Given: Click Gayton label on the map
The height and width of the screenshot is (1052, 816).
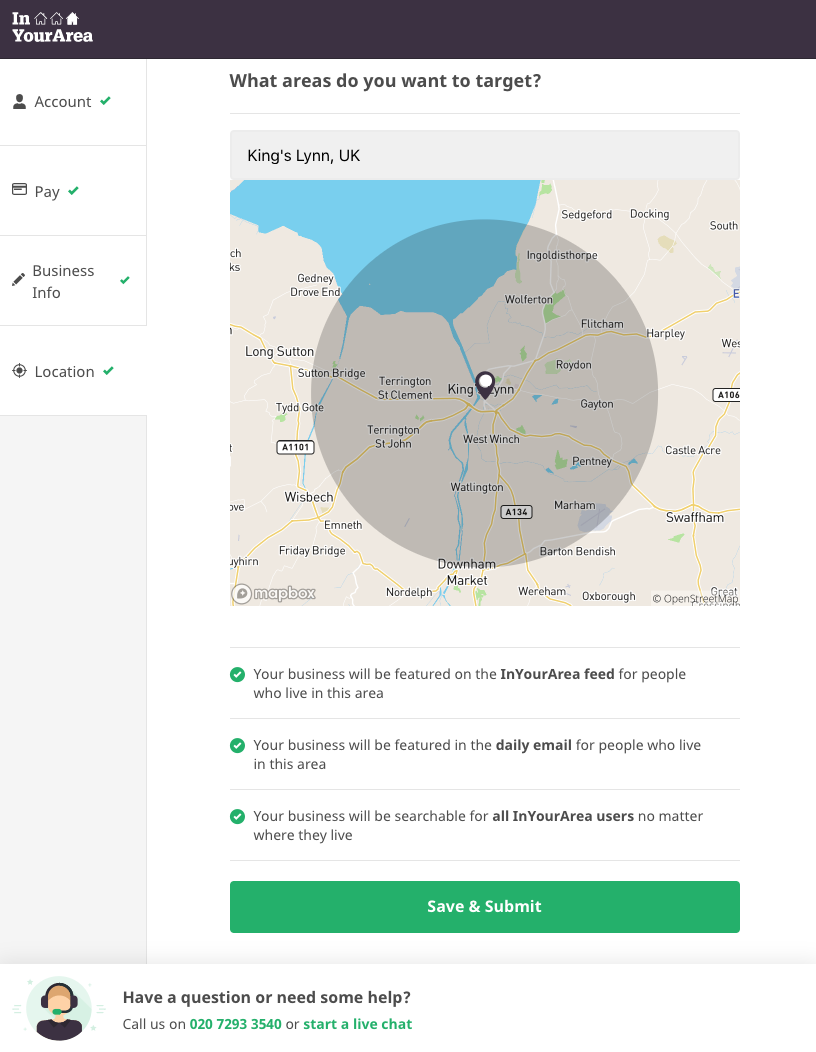Looking at the screenshot, I should tap(597, 404).
